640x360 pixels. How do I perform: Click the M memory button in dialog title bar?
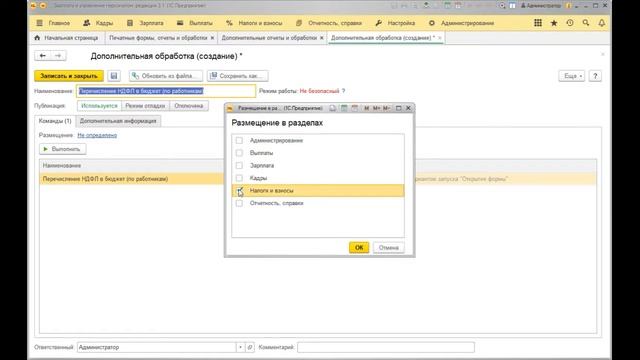366,108
